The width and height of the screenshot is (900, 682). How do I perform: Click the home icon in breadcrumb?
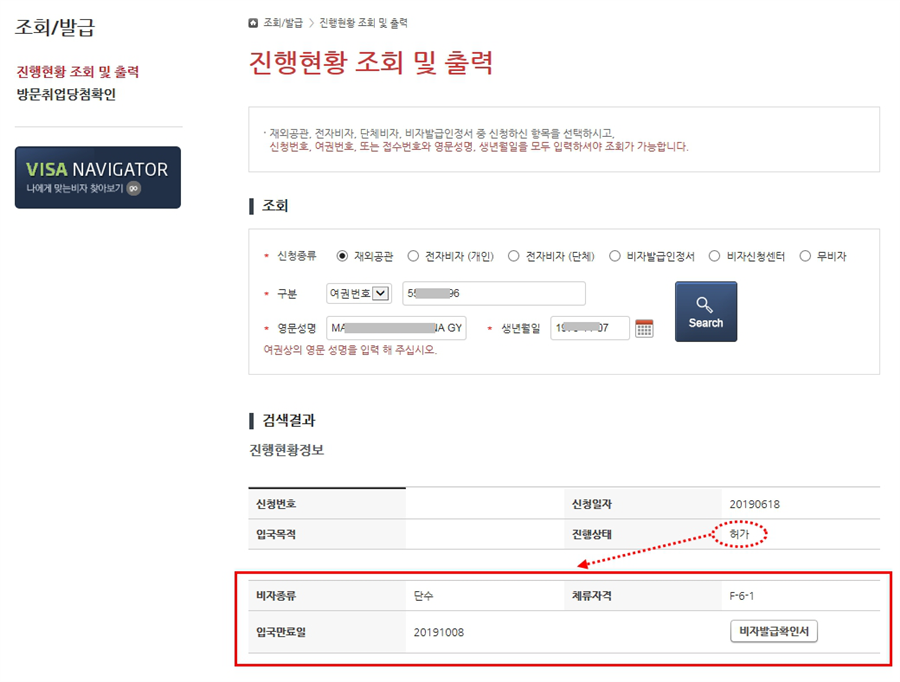coord(253,23)
